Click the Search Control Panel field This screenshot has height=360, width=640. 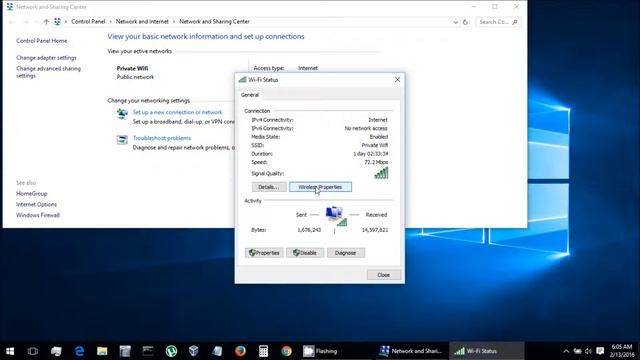(x=498, y=22)
